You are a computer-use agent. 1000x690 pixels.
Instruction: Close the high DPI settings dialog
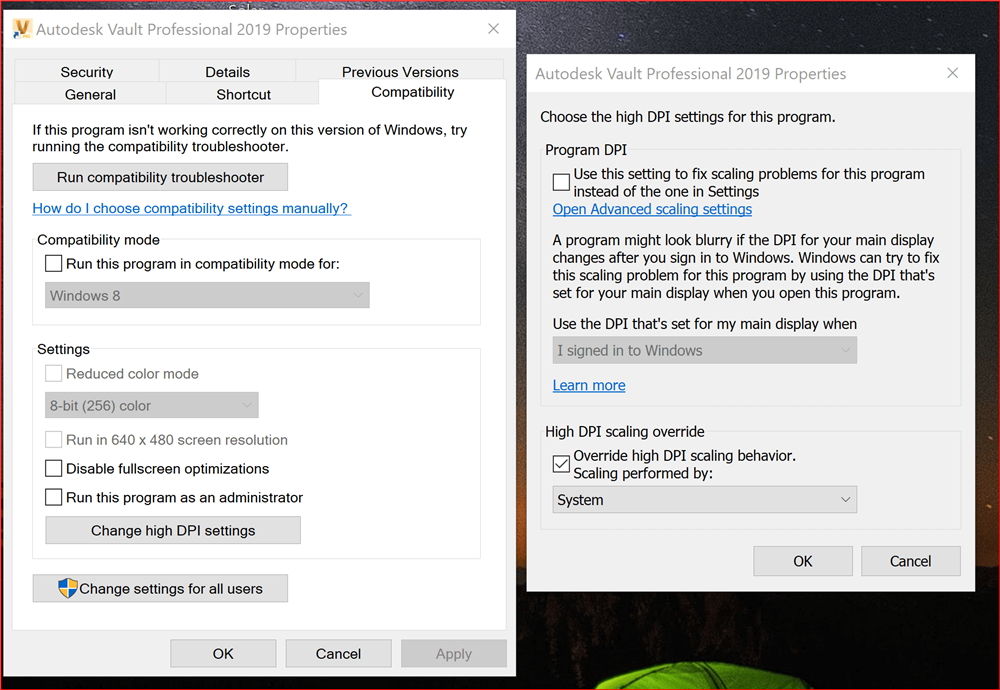[952, 73]
